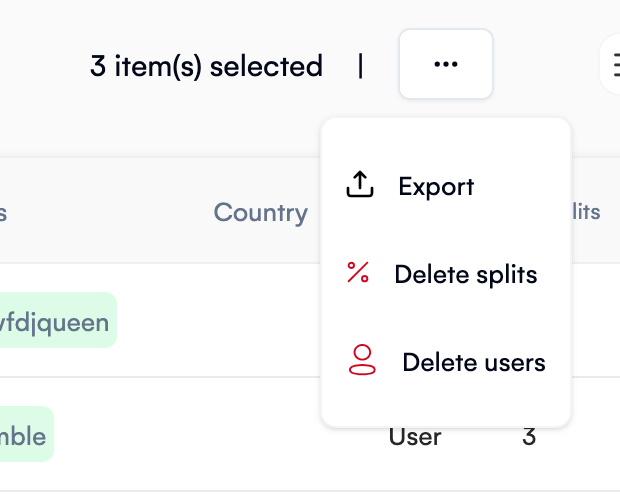Select Delete splits menu option
This screenshot has height=494, width=620.
click(x=446, y=274)
